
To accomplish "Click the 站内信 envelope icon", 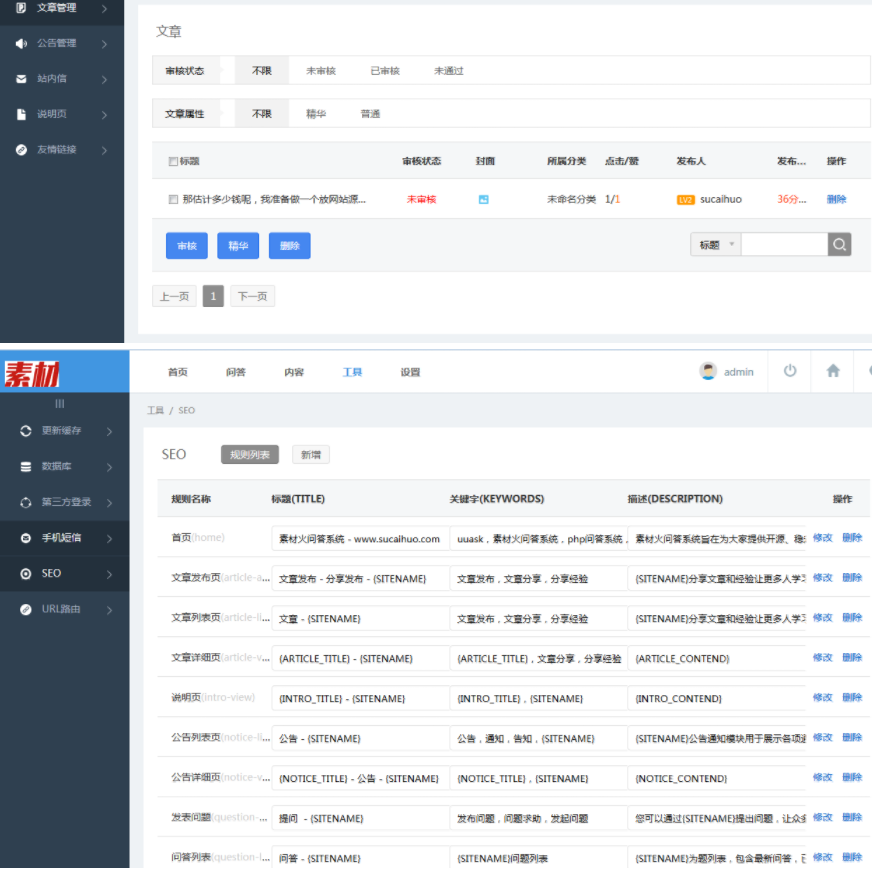I will 21,79.
